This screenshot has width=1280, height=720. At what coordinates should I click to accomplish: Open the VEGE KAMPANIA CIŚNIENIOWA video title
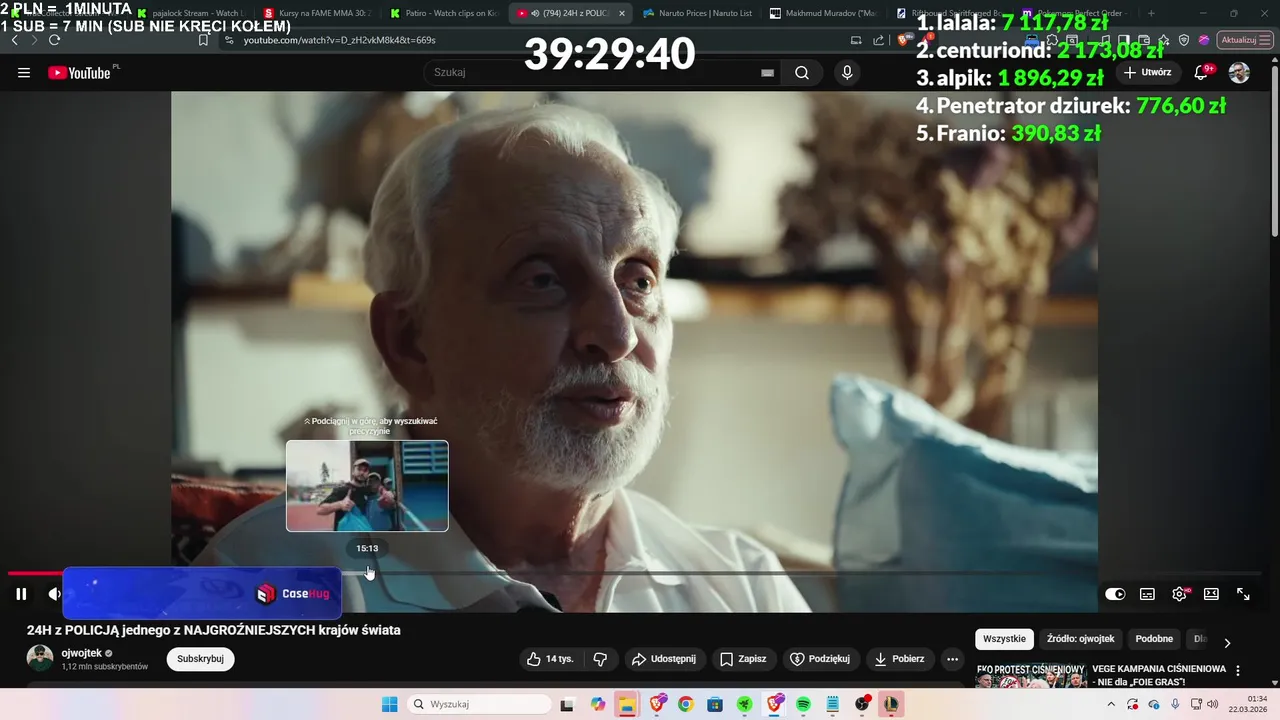tap(1159, 675)
